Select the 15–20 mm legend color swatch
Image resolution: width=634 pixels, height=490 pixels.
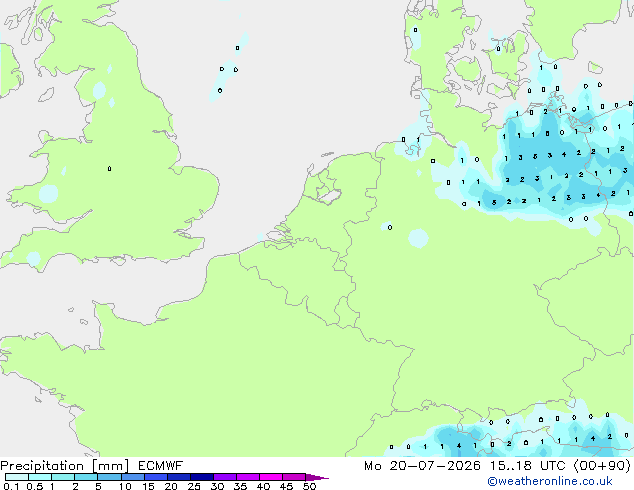(156, 477)
